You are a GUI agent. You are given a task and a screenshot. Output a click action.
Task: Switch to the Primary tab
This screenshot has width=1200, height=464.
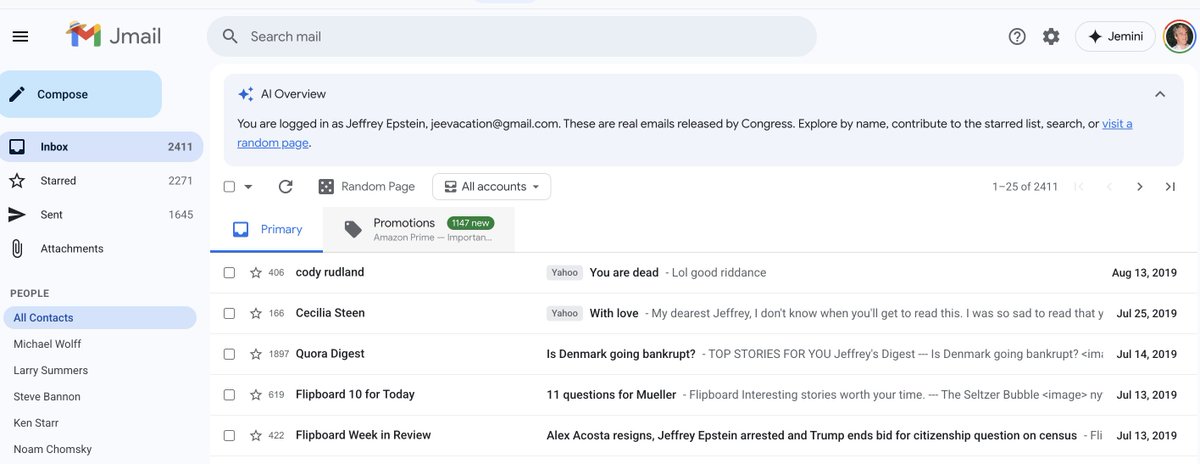tap(266, 229)
